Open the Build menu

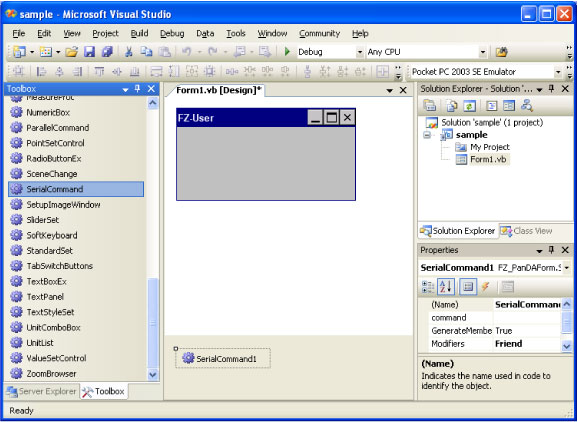(x=139, y=34)
